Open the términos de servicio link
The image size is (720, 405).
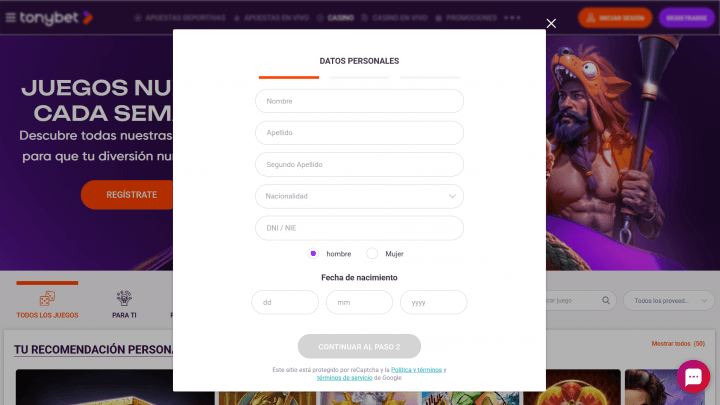pos(344,378)
